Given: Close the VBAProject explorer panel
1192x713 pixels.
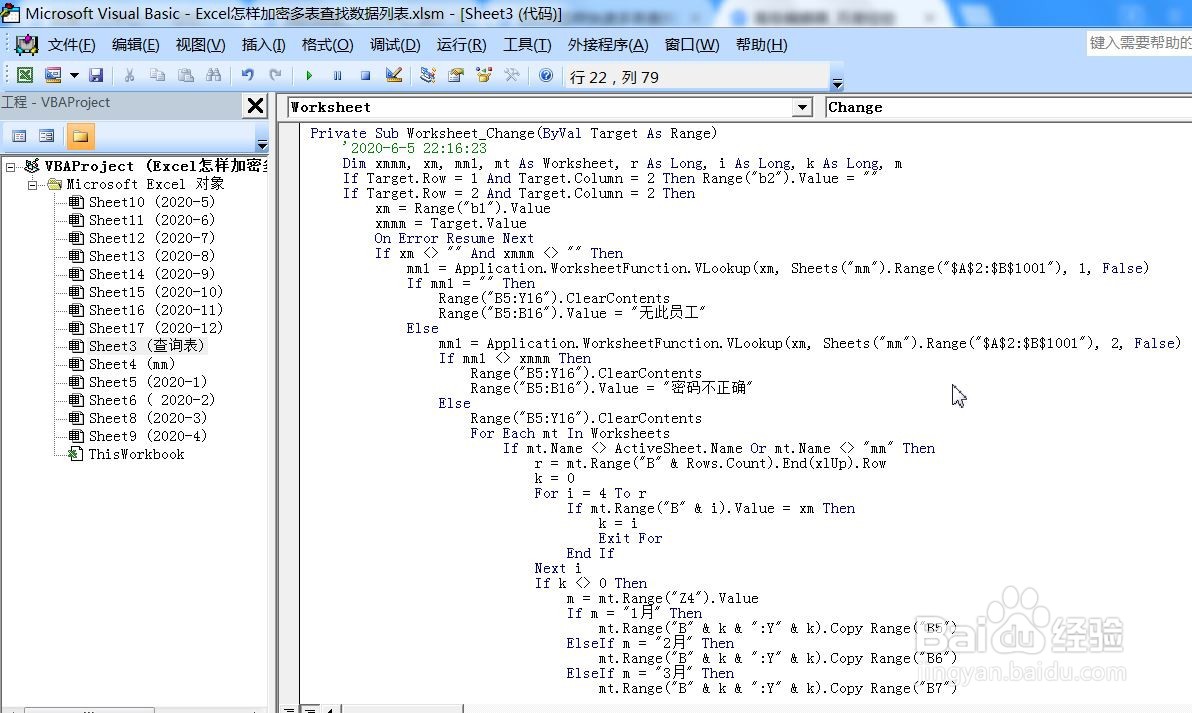Looking at the screenshot, I should [x=256, y=105].
